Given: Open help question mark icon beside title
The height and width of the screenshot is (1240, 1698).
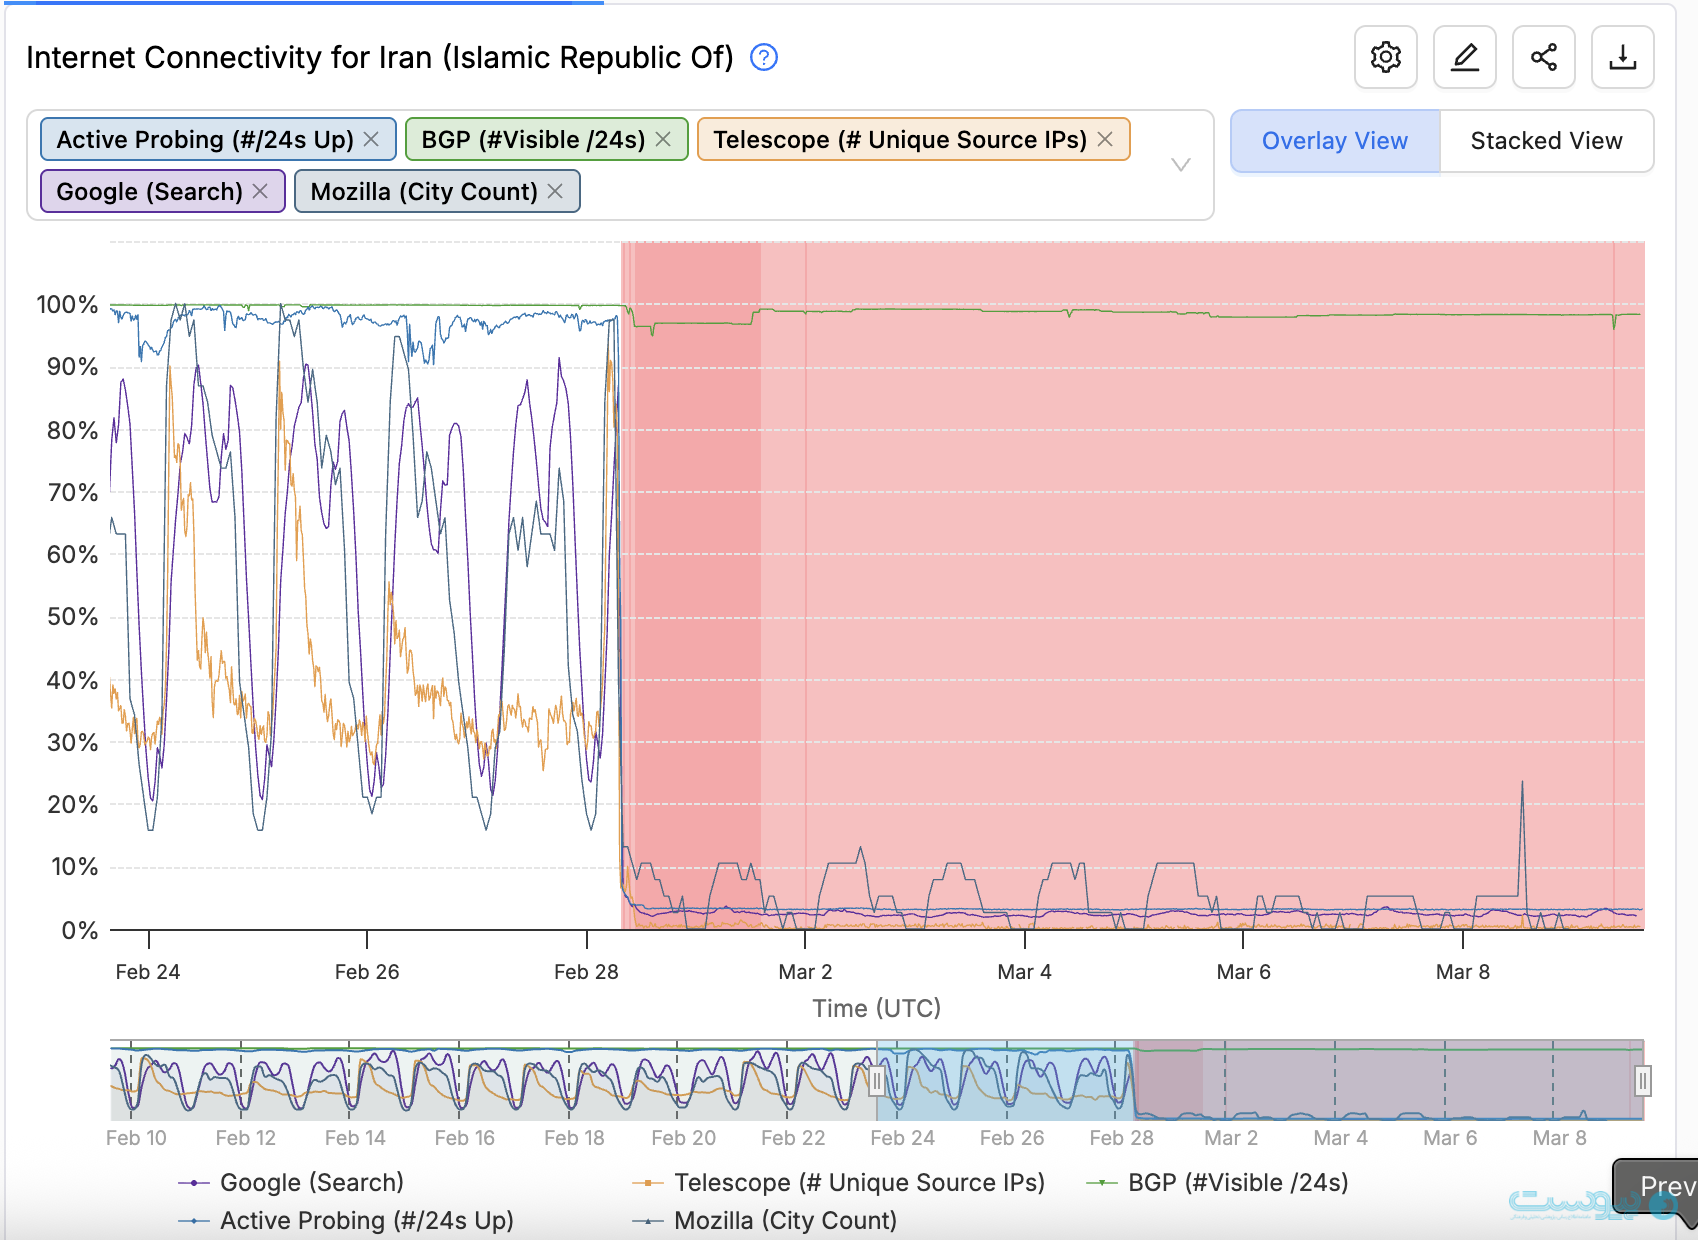Looking at the screenshot, I should [x=764, y=58].
